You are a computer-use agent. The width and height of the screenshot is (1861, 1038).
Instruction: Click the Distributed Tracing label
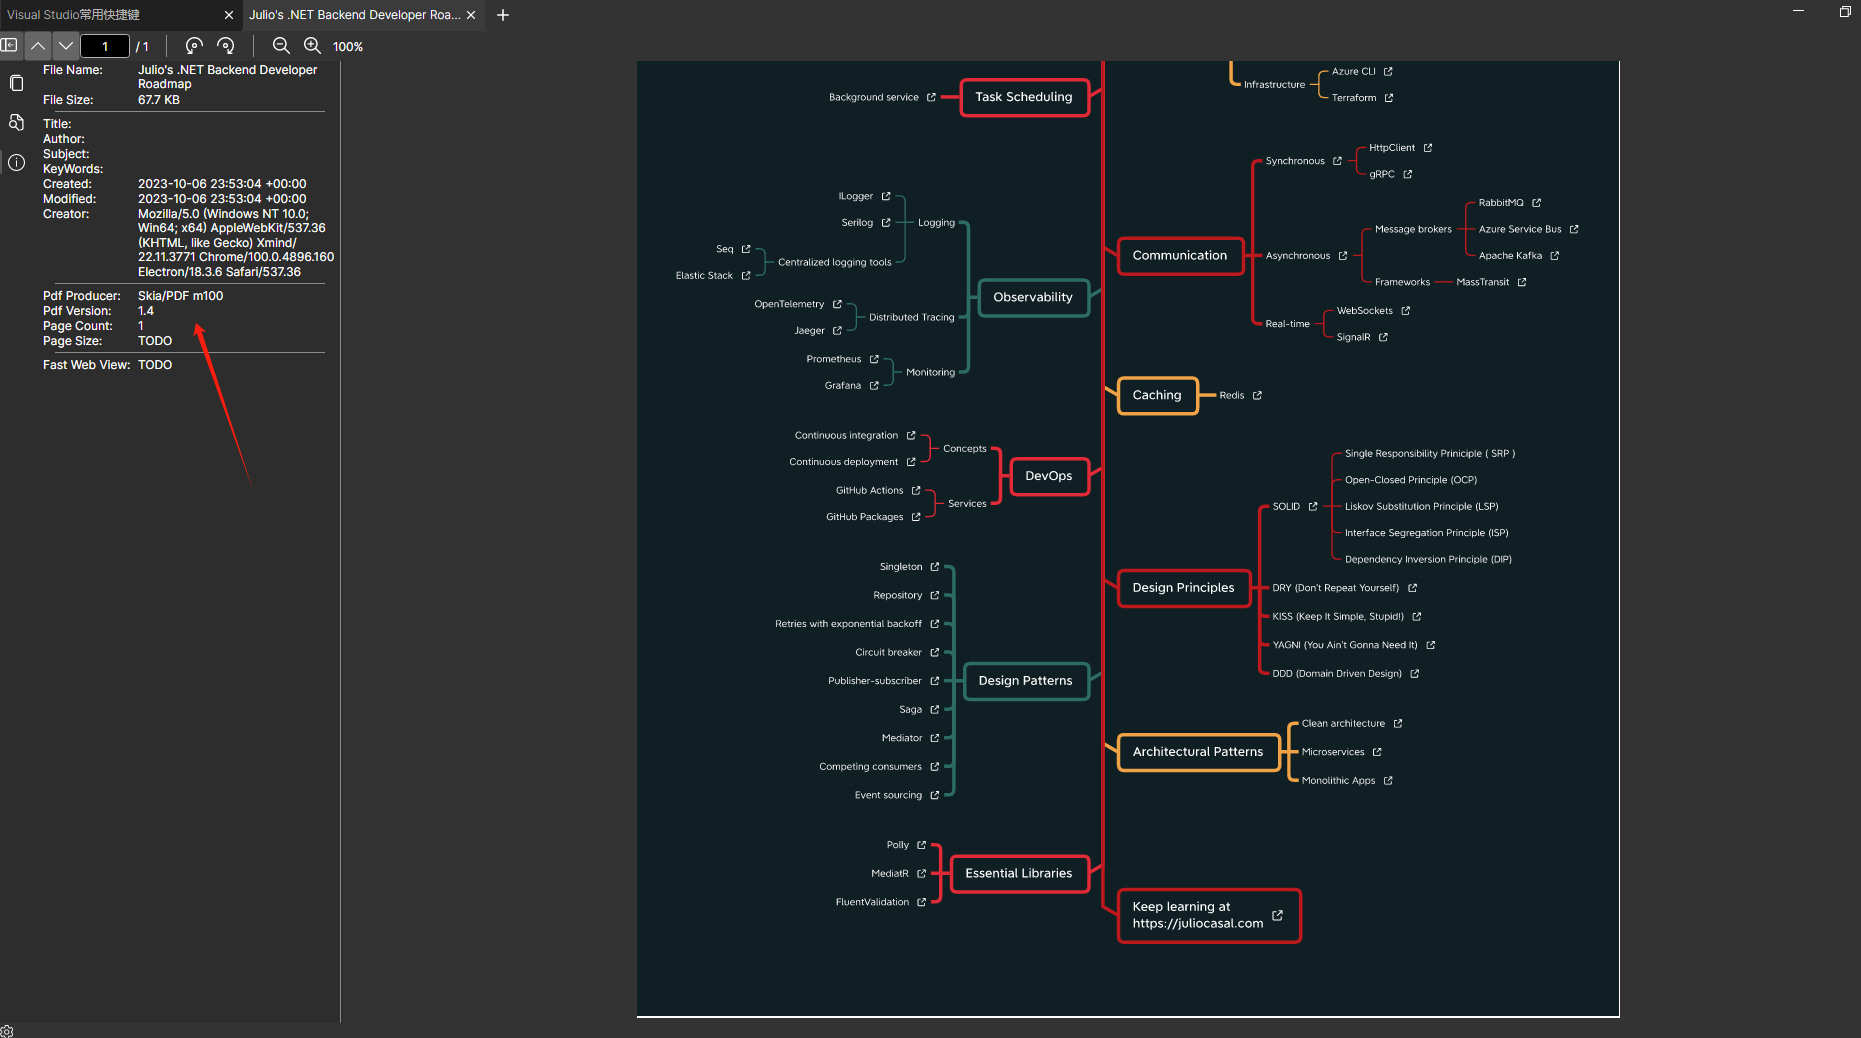(x=912, y=318)
